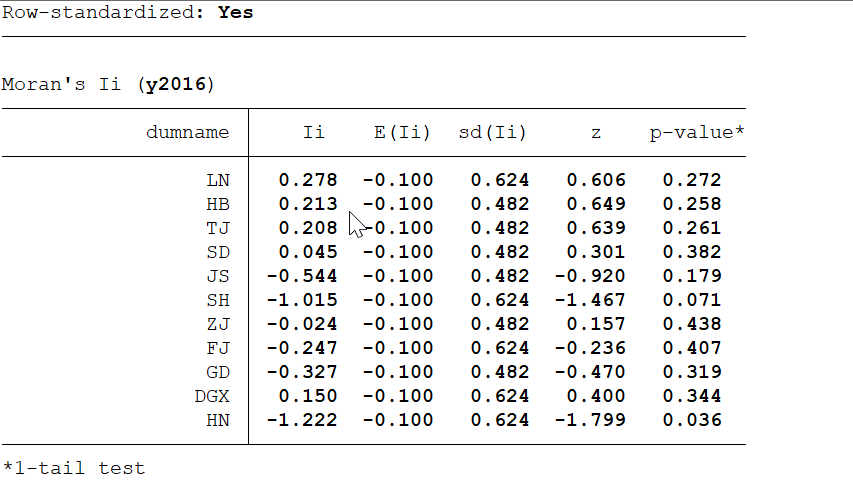This screenshot has height=497, width=853.
Task: Click the 'sd(Ii)' column header
Action: (x=492, y=132)
